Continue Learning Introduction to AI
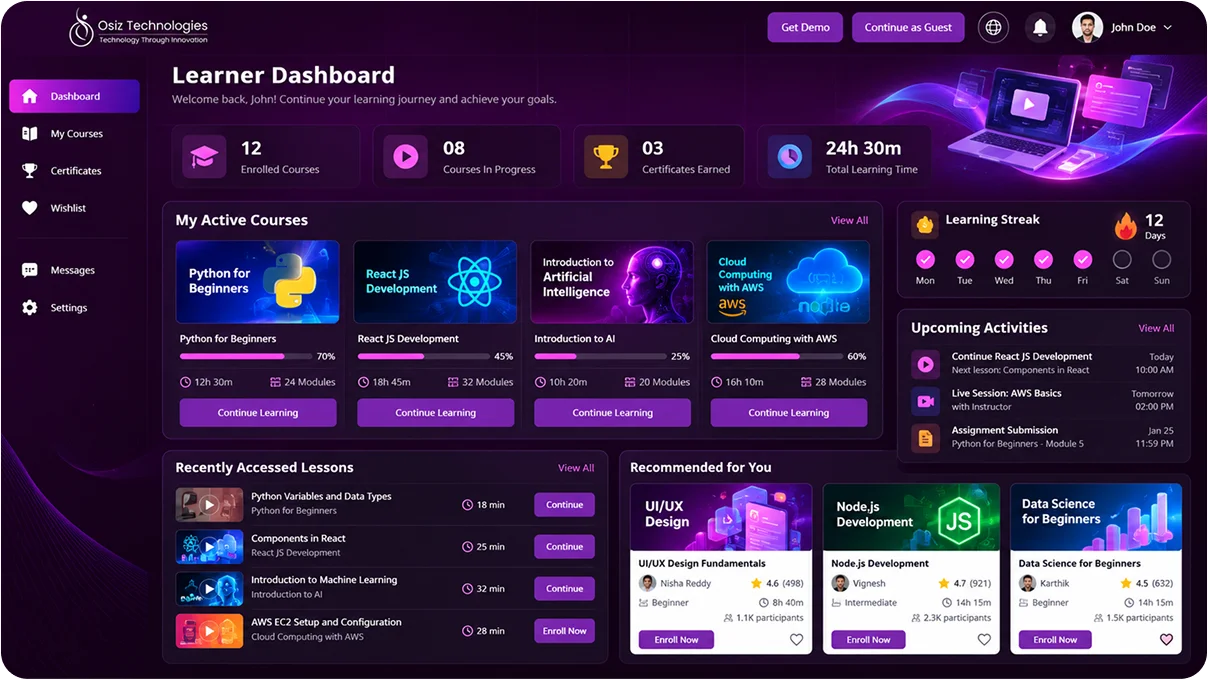Image resolution: width=1208 pixels, height=680 pixels. (612, 413)
